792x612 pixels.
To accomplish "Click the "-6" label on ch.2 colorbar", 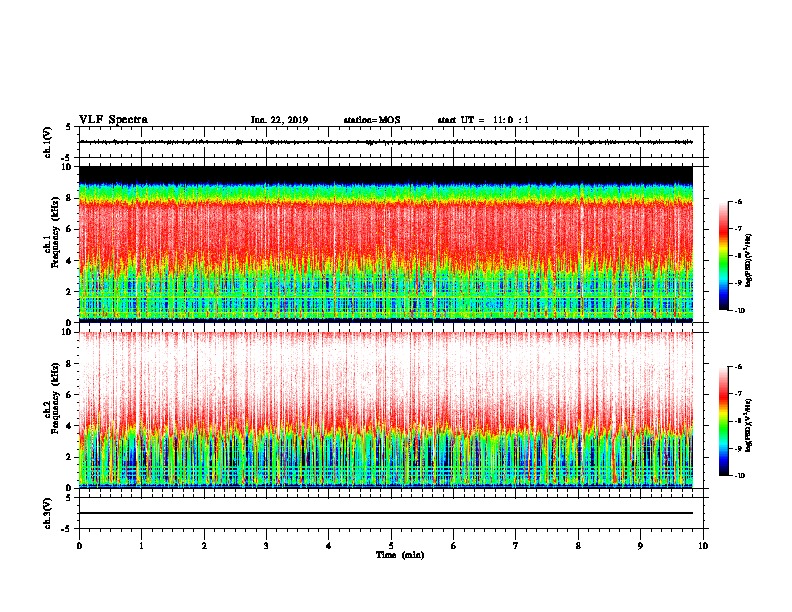I will 738,367.
